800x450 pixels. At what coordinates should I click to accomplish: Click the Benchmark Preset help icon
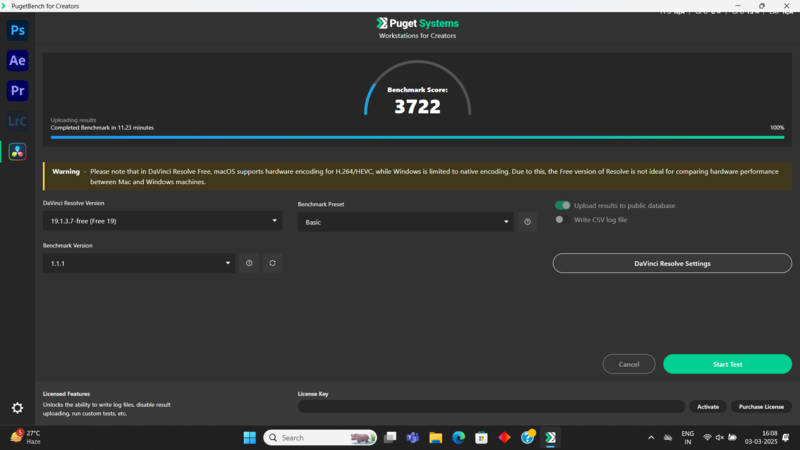click(x=528, y=222)
